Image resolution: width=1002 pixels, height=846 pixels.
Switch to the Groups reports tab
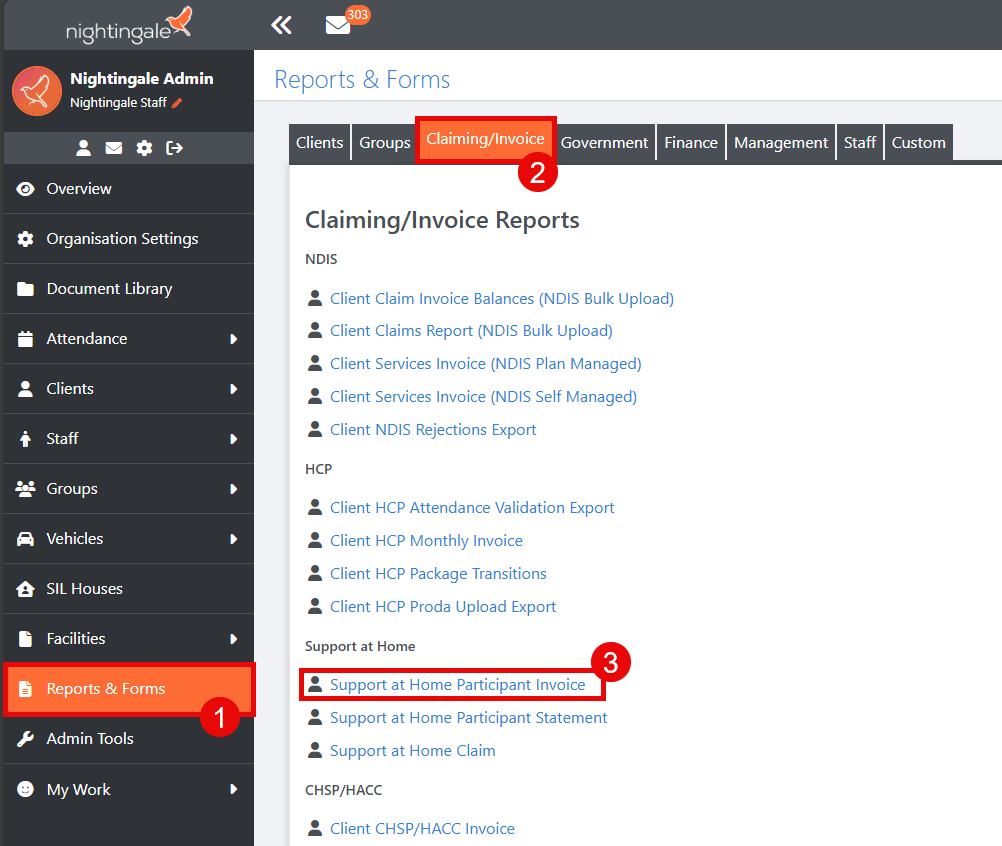(x=385, y=142)
